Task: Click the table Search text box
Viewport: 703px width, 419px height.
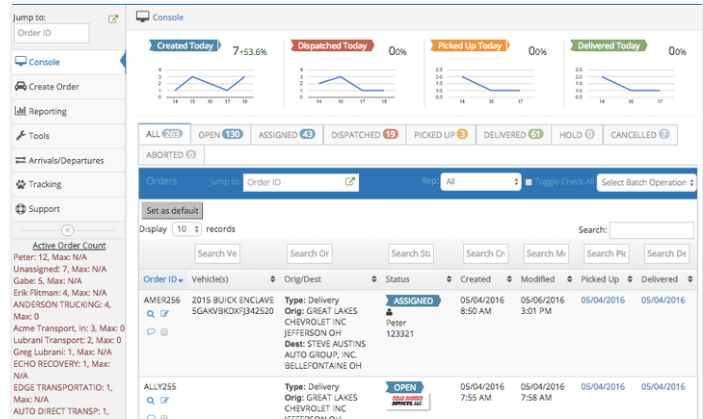Action: [652, 230]
